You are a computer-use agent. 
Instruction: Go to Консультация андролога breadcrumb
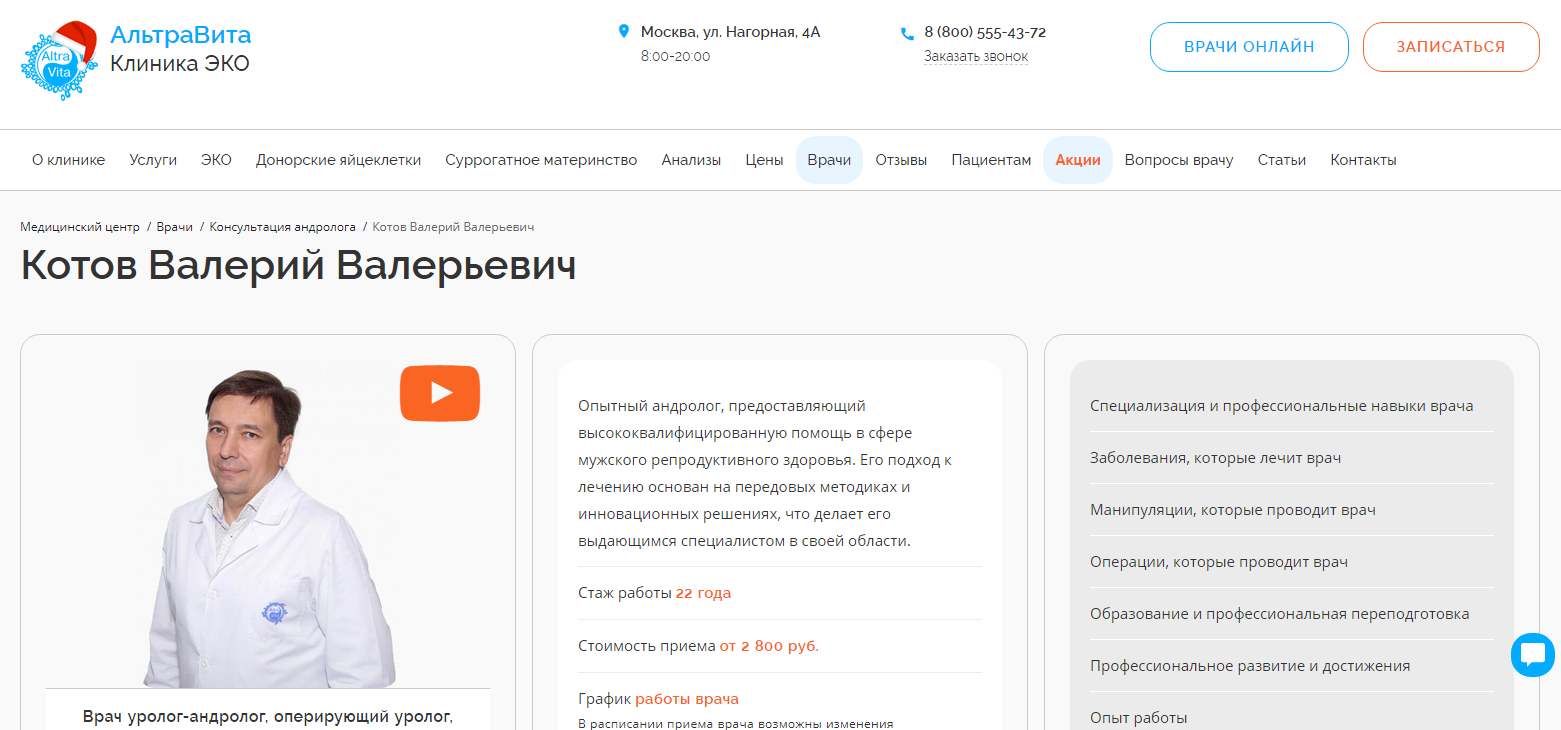pyautogui.click(x=283, y=227)
